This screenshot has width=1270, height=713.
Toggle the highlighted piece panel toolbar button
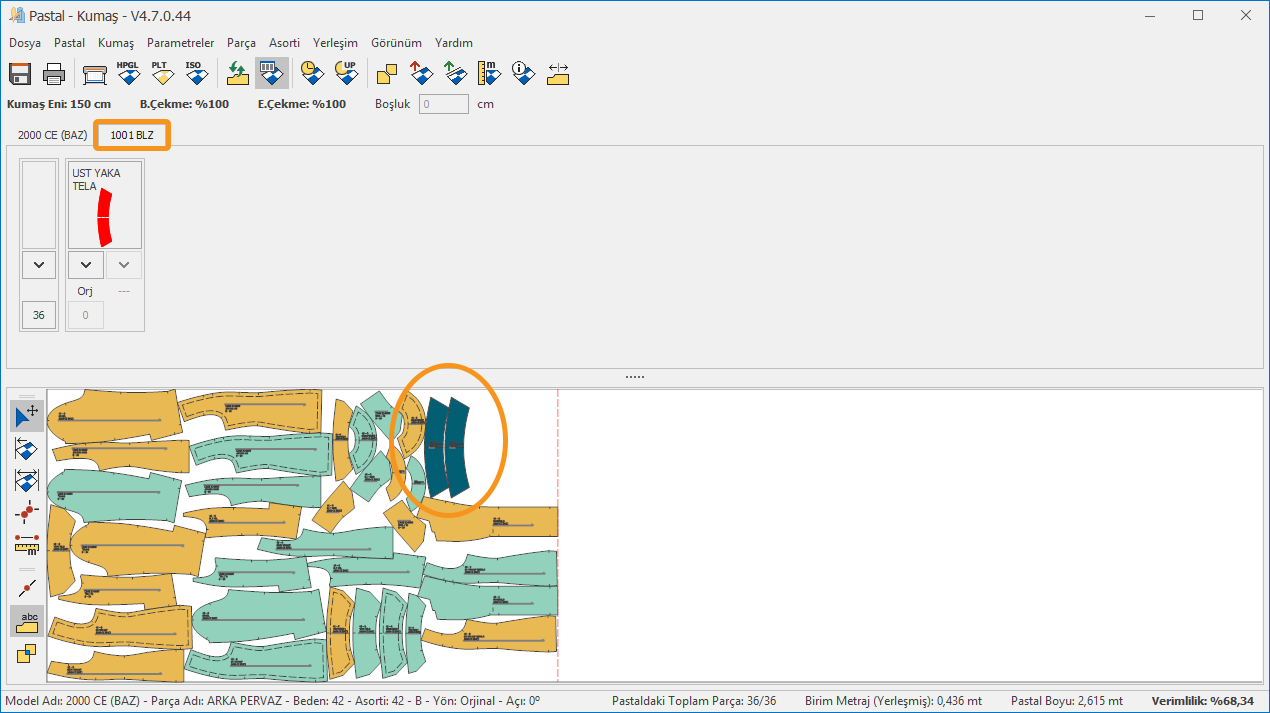pyautogui.click(x=271, y=74)
